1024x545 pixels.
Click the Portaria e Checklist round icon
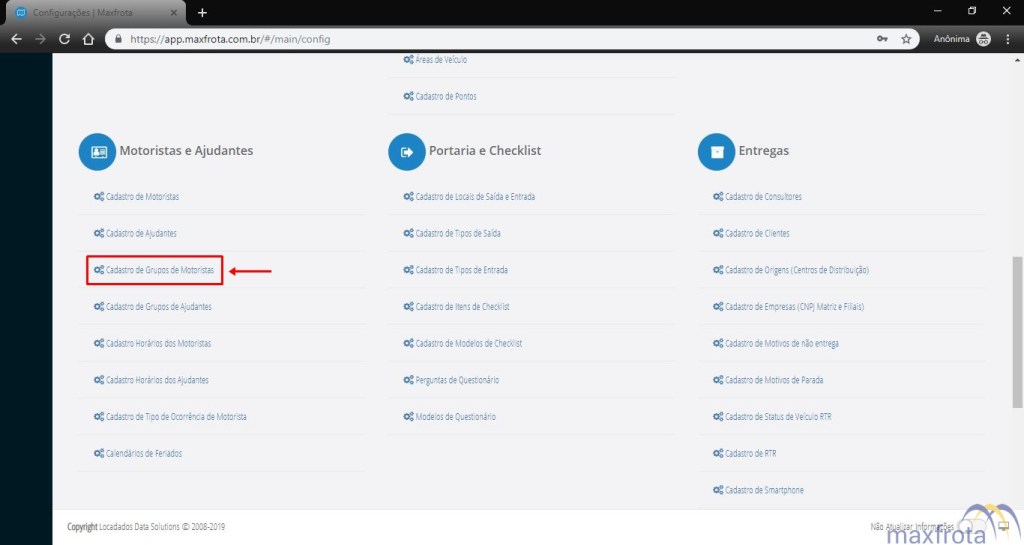click(407, 152)
